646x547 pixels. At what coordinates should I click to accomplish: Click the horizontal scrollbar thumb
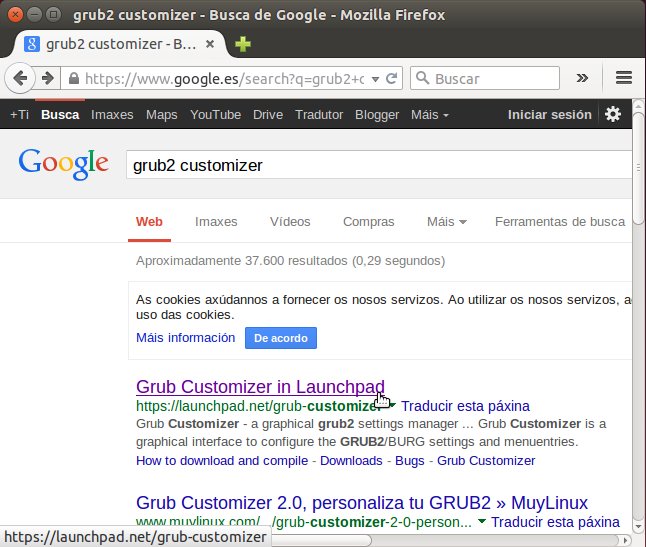tap(321, 540)
